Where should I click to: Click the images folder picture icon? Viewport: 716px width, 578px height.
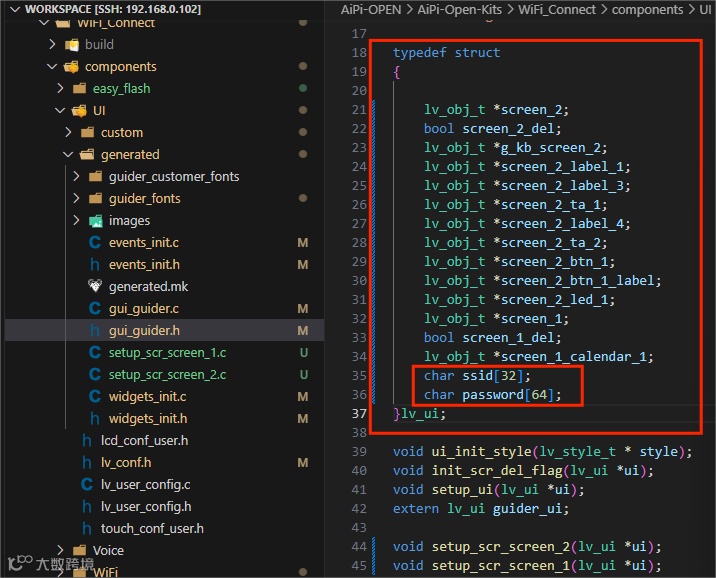click(95, 221)
